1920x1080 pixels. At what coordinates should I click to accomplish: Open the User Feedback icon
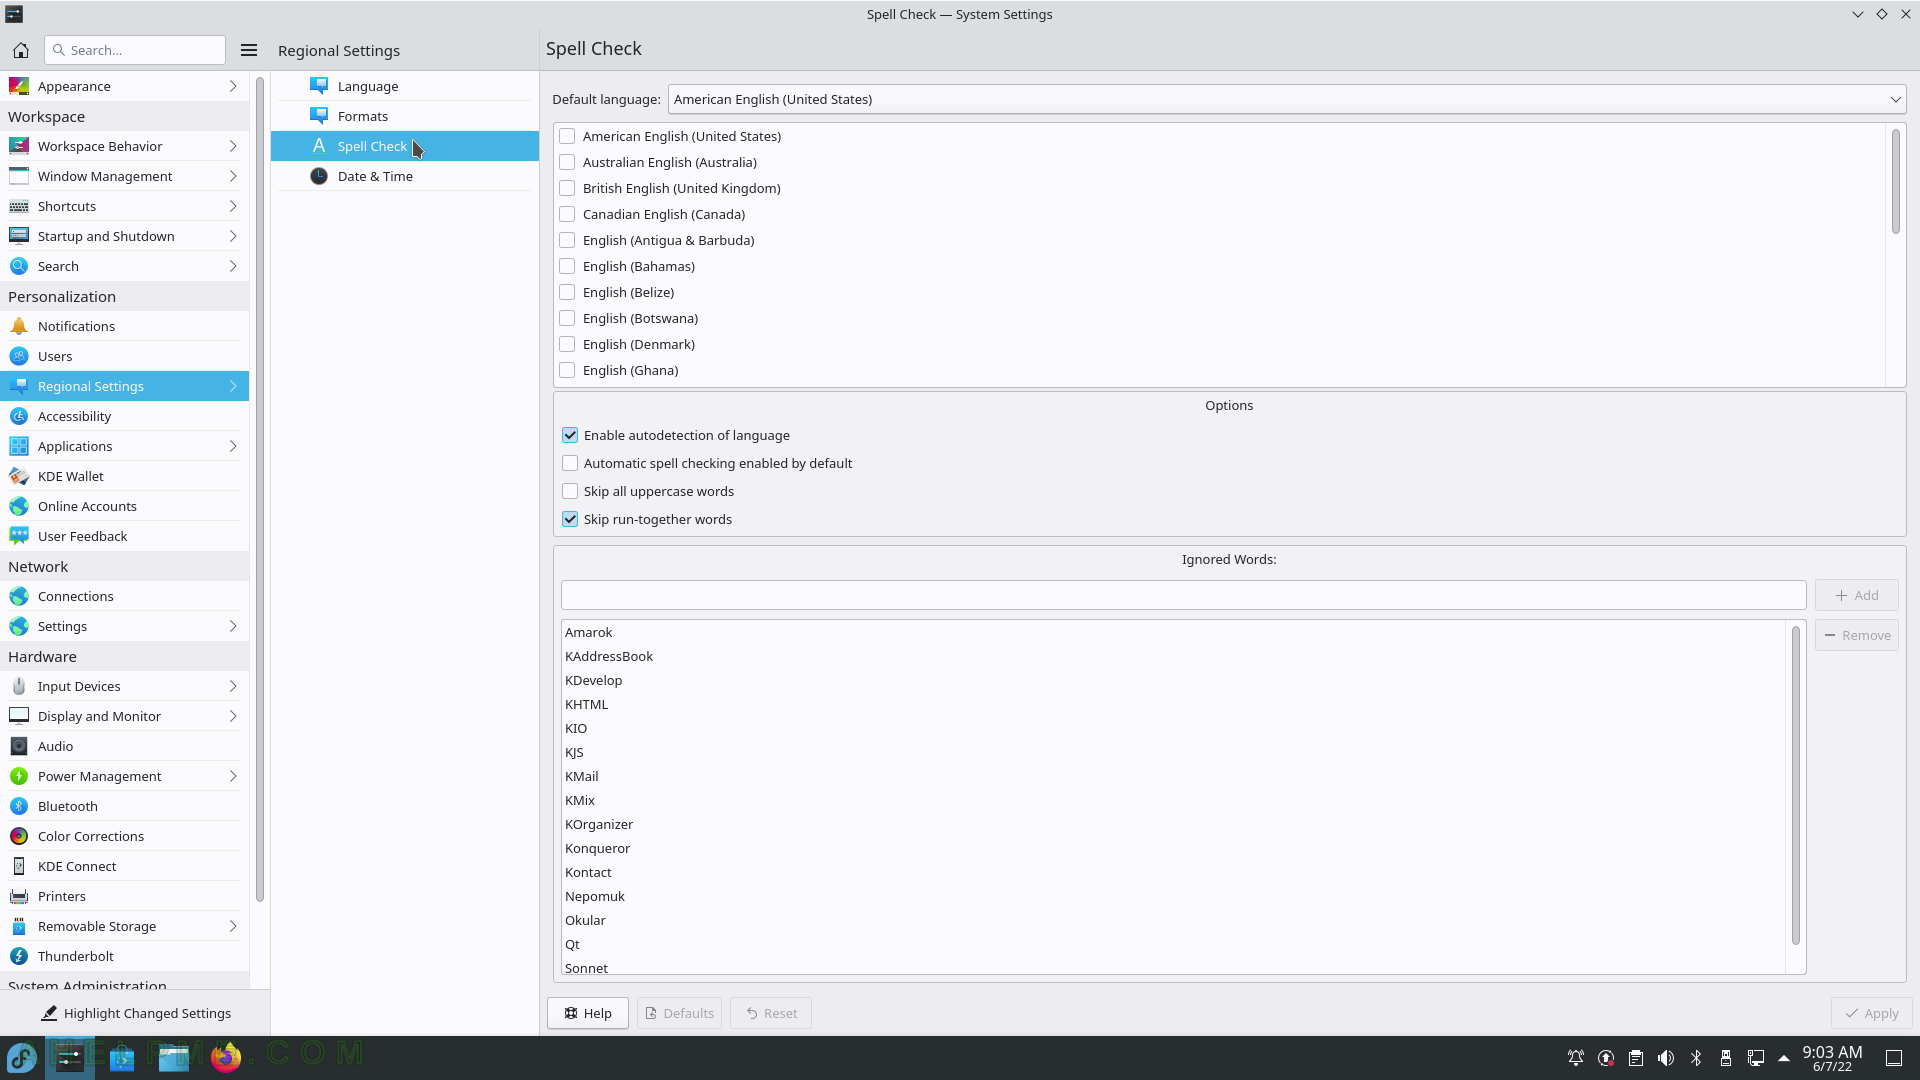tap(19, 536)
